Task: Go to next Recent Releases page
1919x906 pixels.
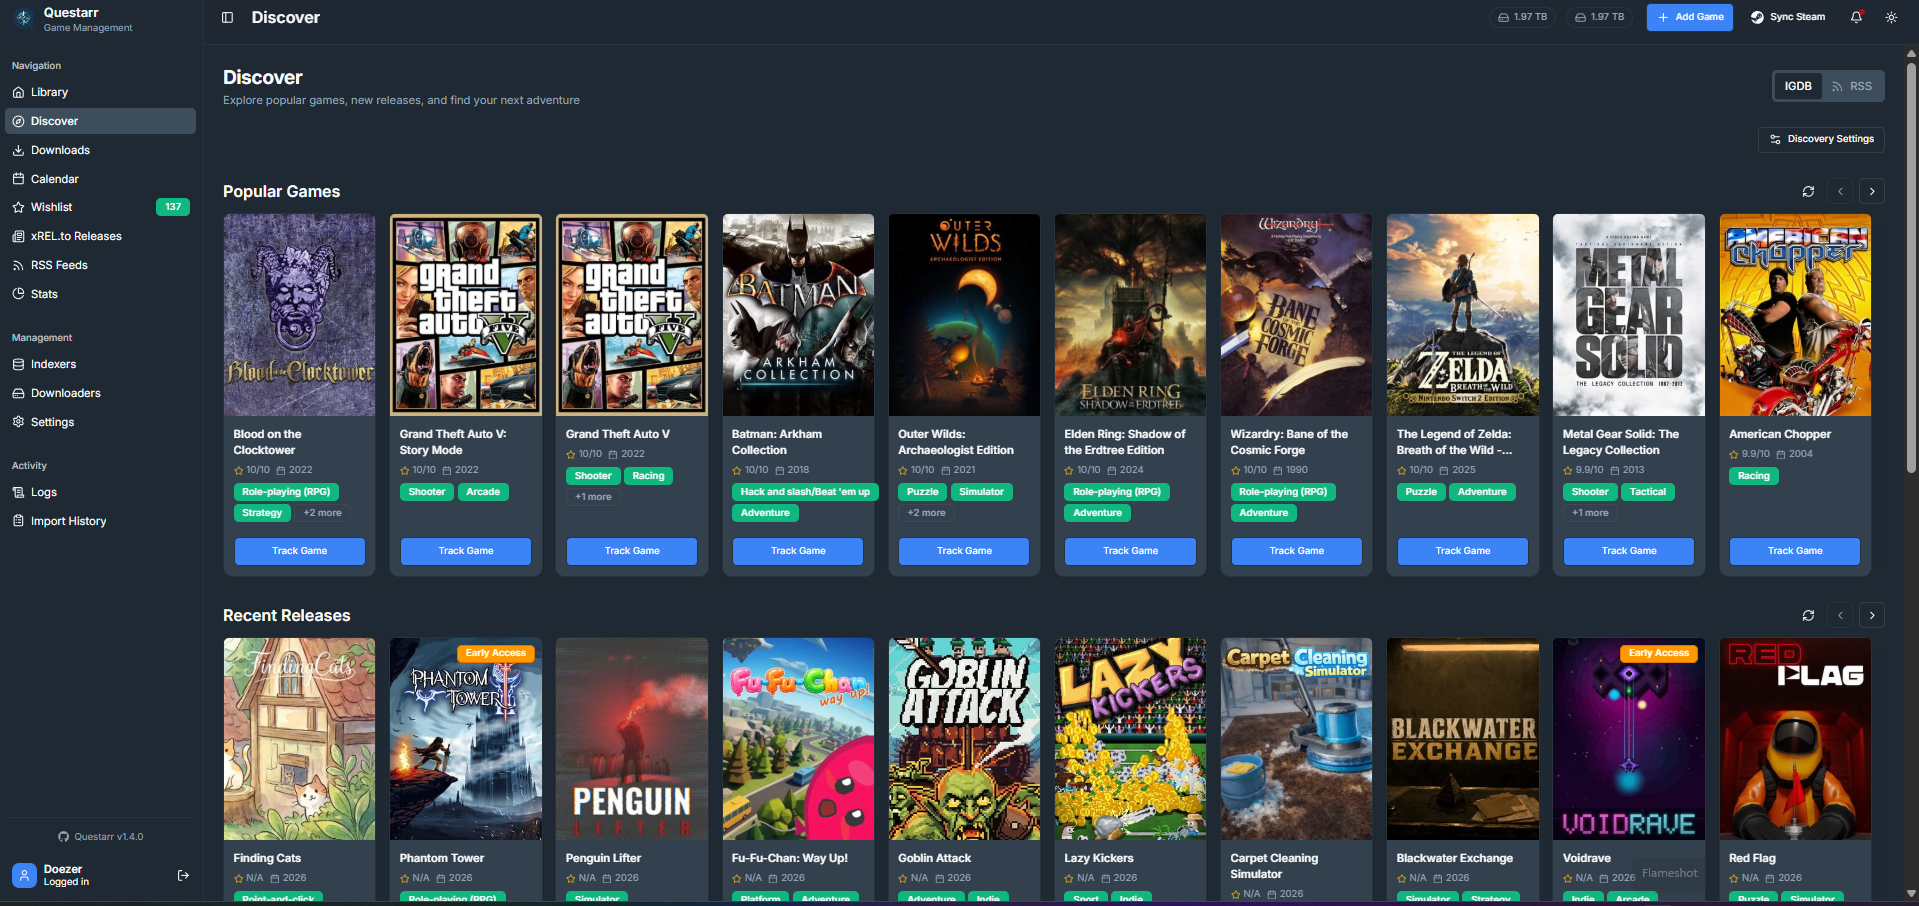Action: point(1872,615)
